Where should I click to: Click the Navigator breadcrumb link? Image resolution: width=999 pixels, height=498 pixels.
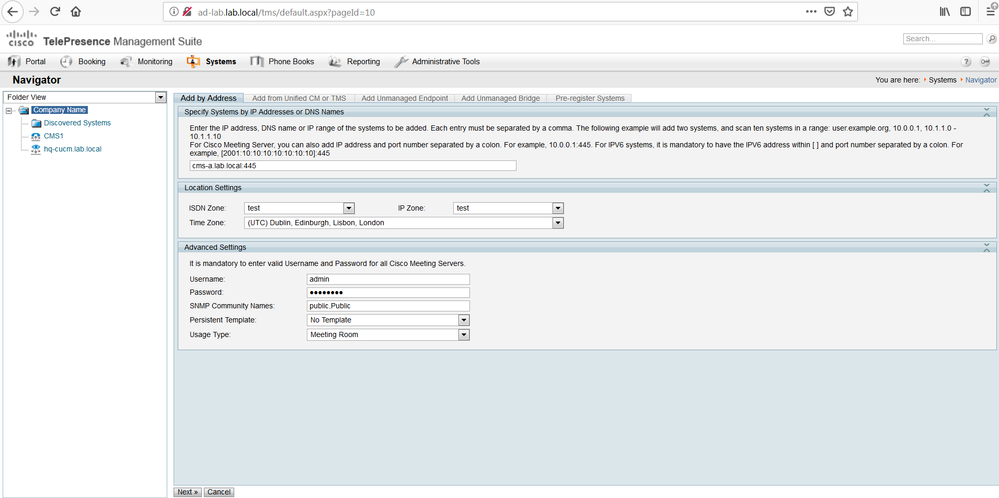coord(981,80)
